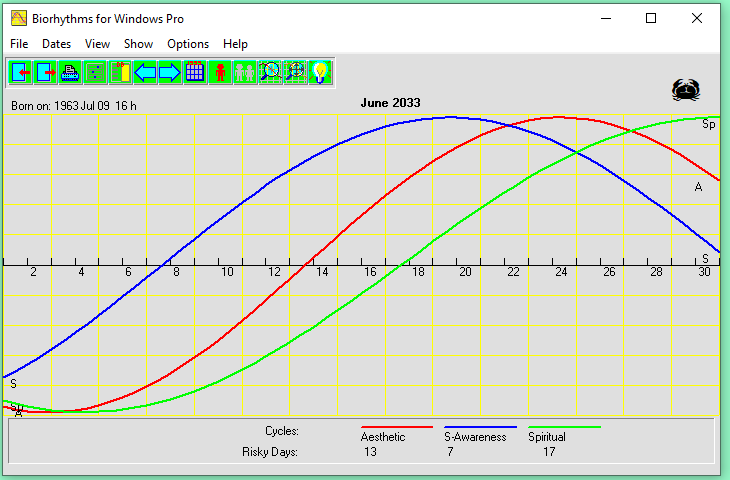Click day 30 on the date axis

coord(704,272)
